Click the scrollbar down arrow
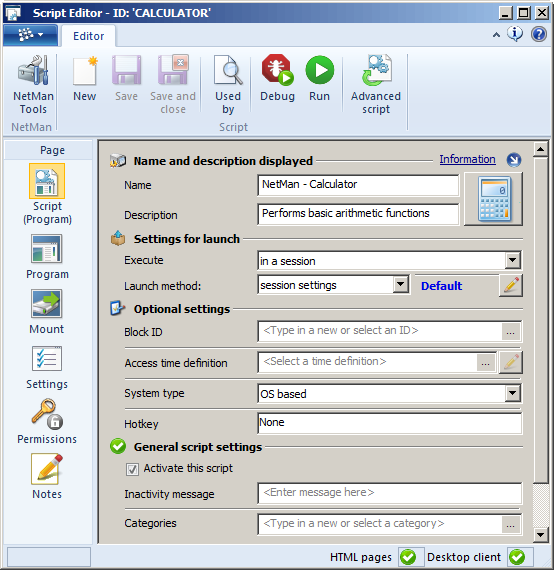554x570 pixels. (x=541, y=534)
